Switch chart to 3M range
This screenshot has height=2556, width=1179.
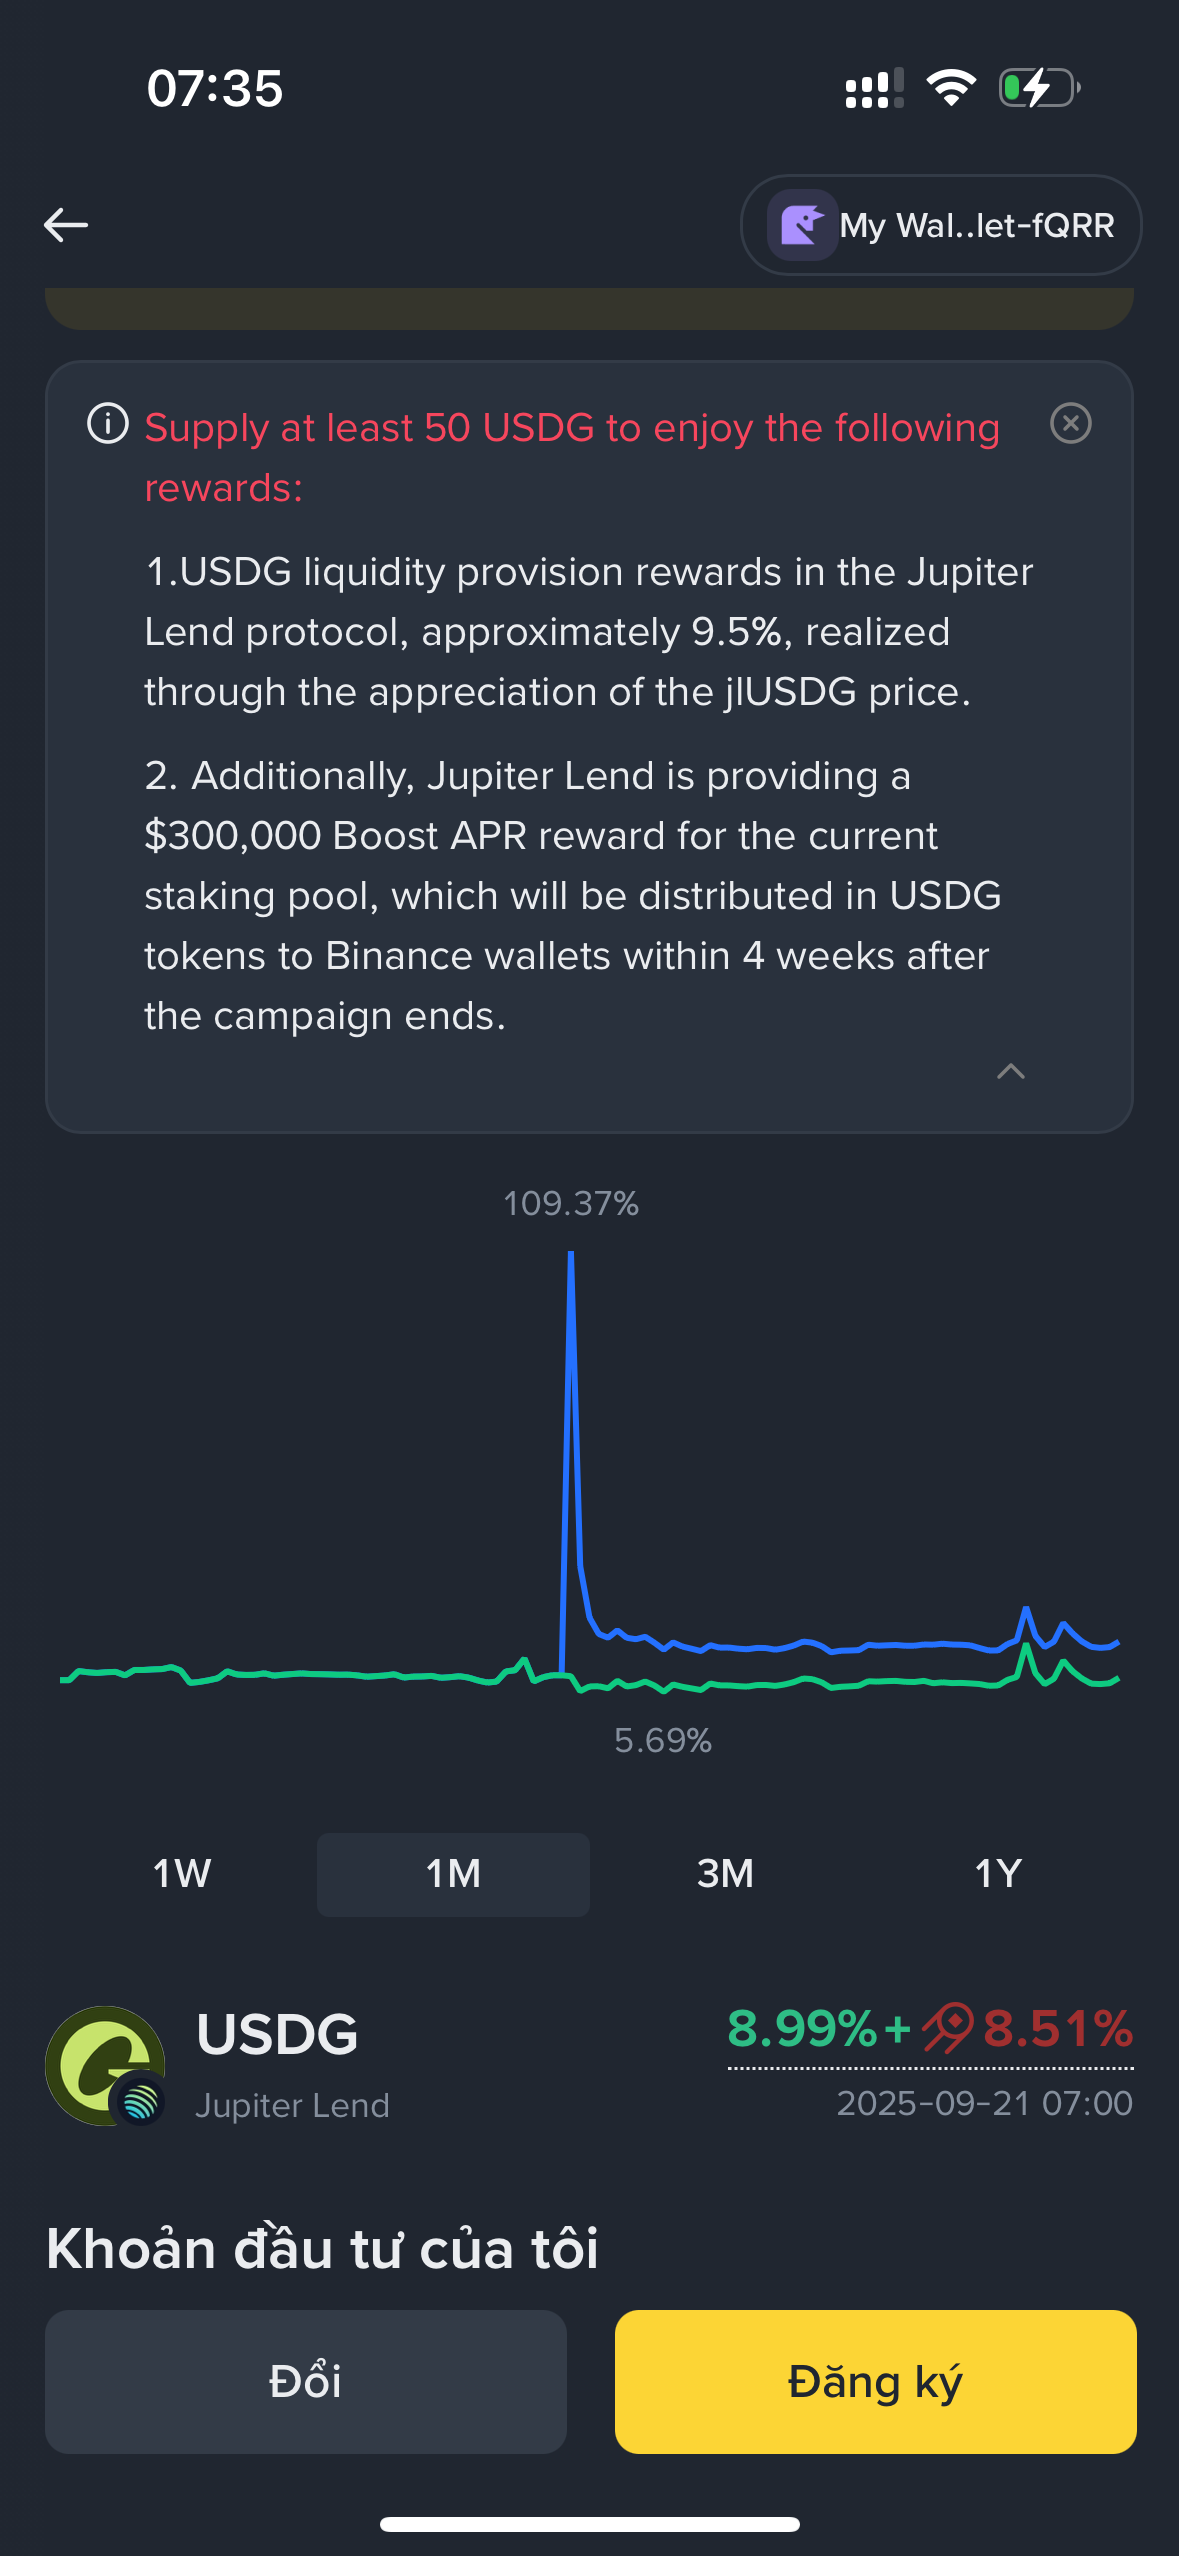(x=725, y=1874)
